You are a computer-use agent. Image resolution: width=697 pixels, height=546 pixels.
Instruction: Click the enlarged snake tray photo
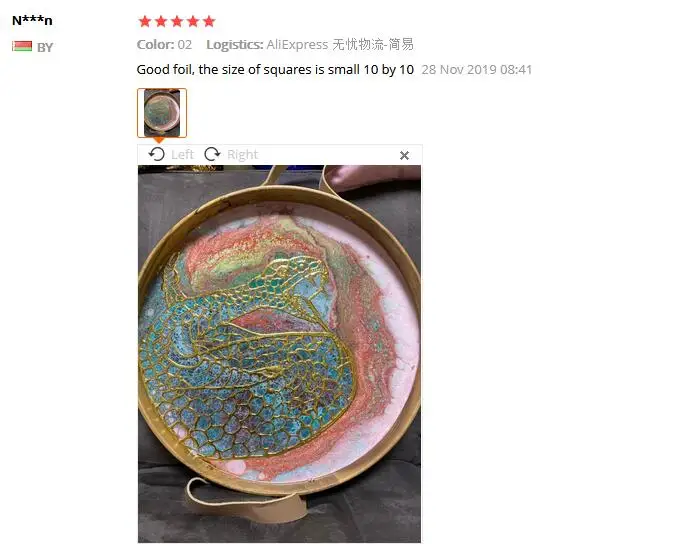pos(279,353)
